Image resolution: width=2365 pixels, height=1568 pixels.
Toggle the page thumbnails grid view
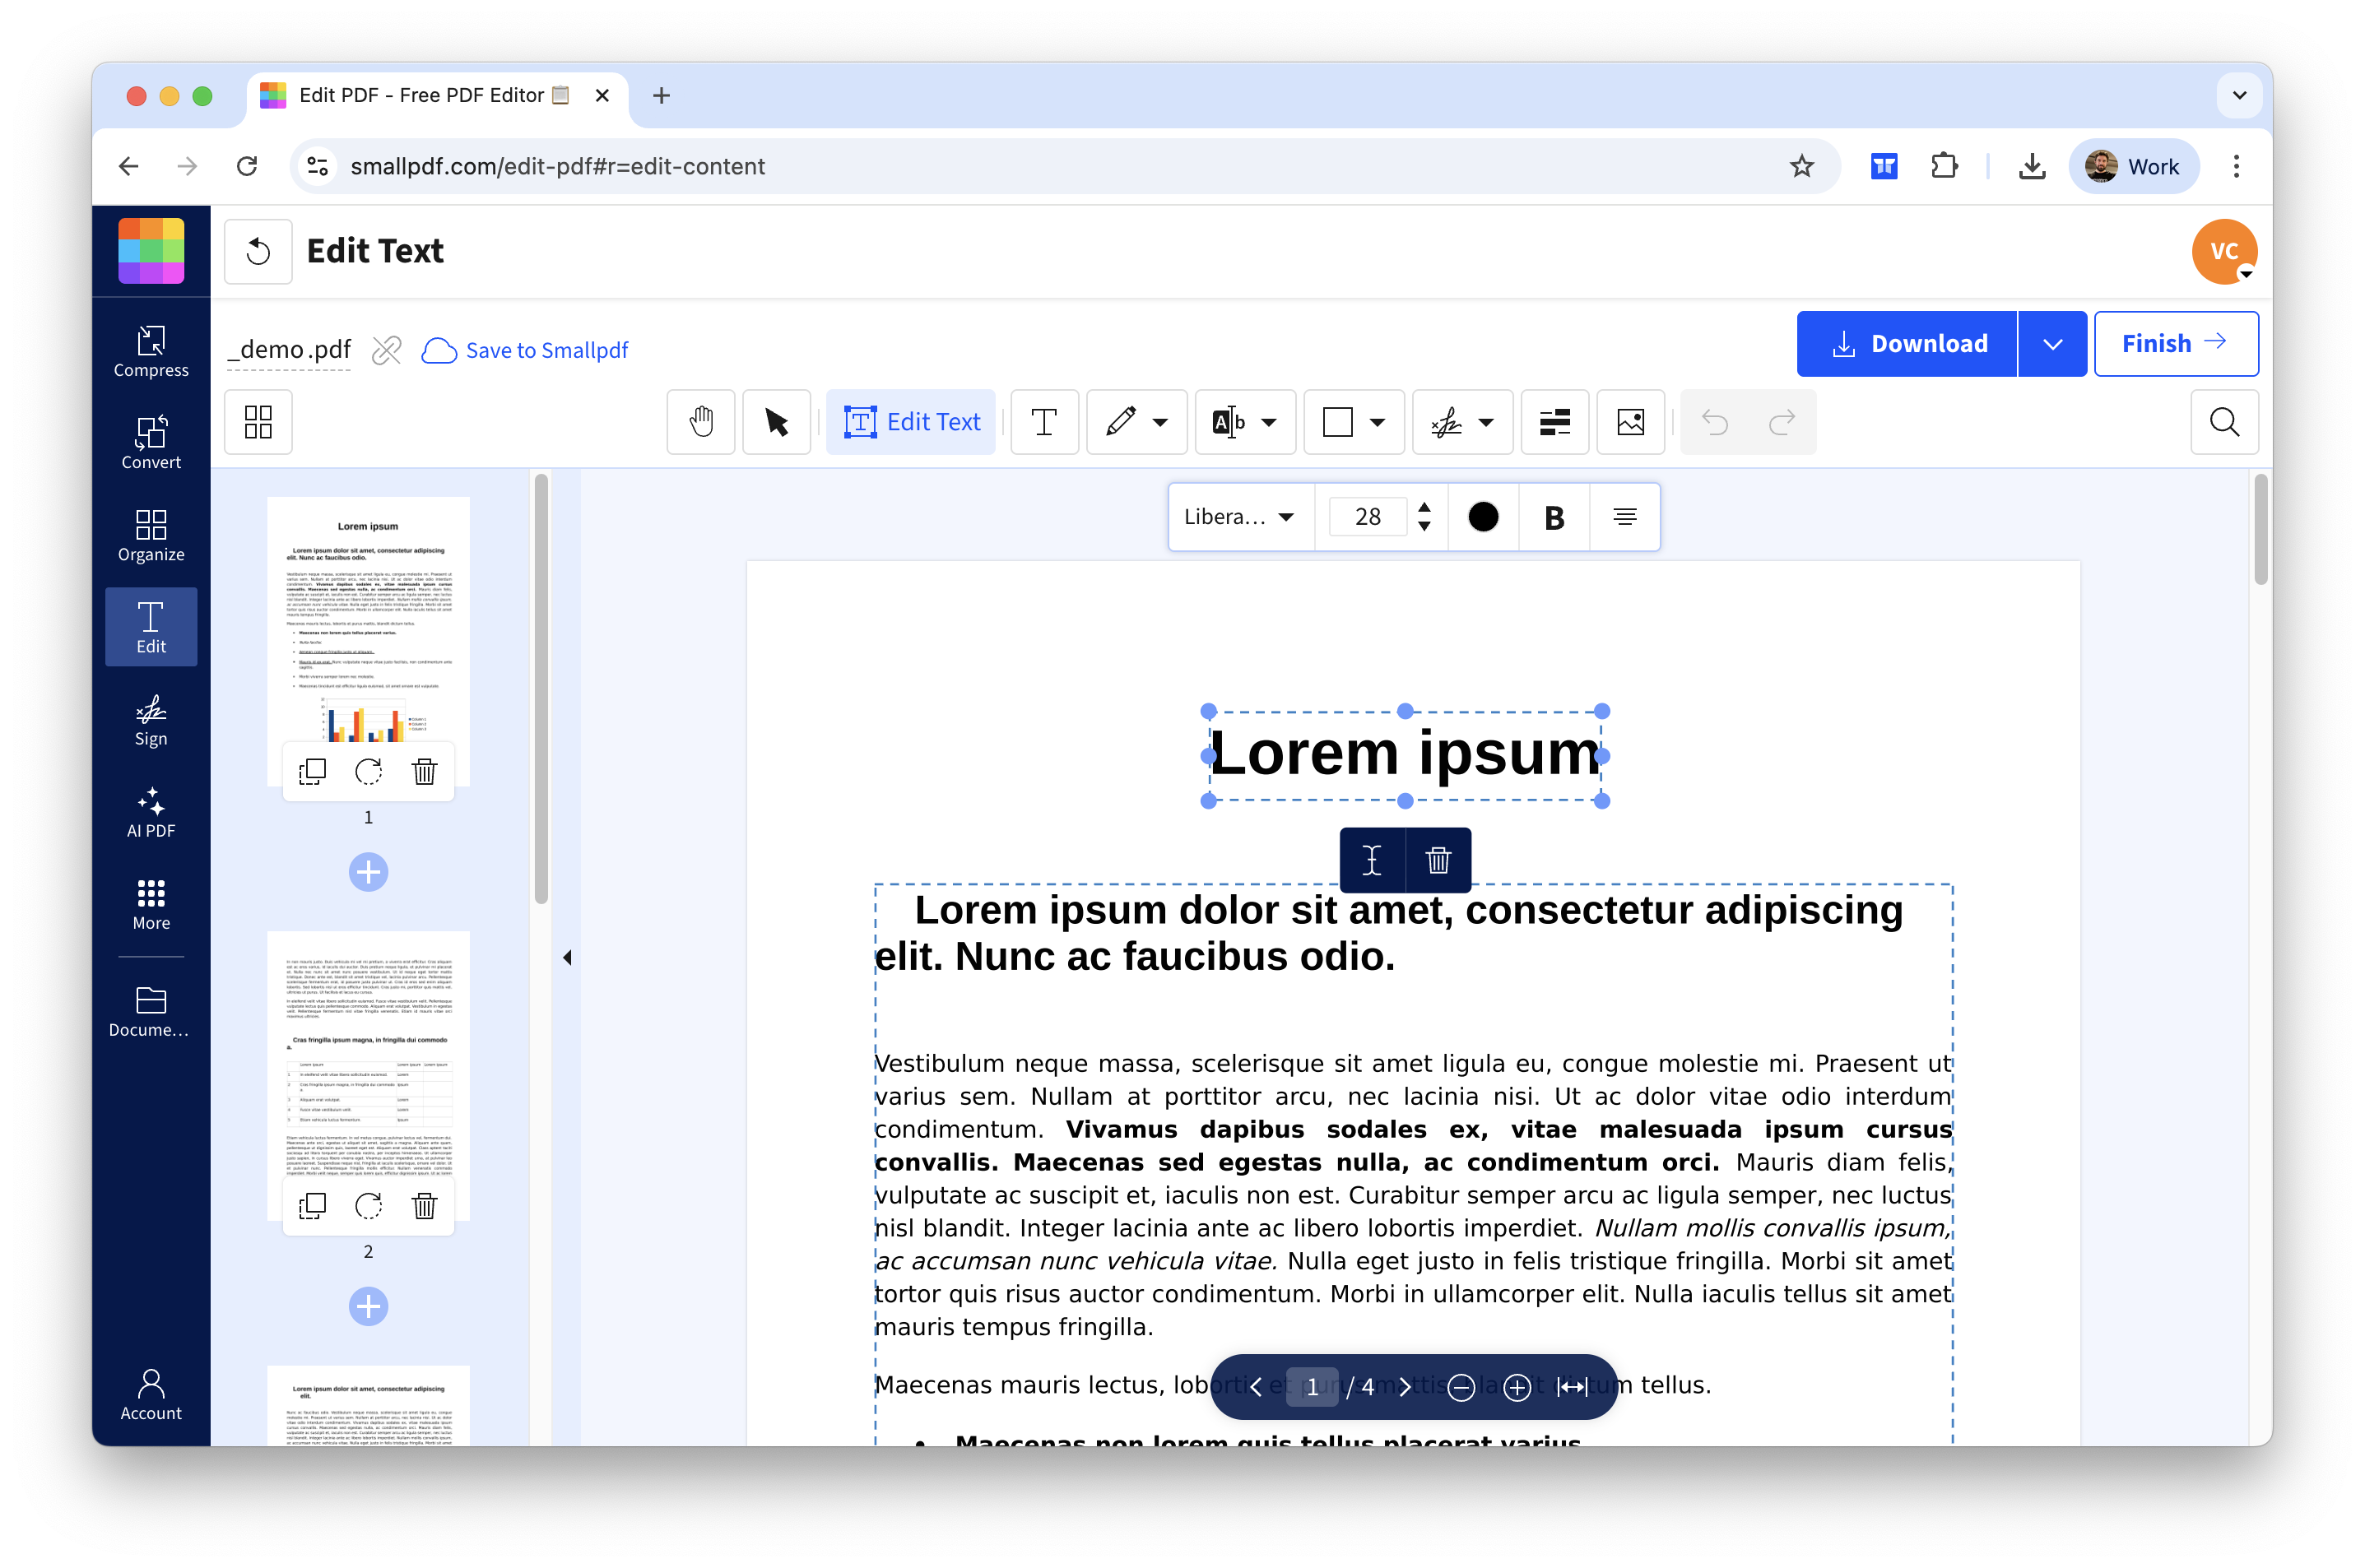coord(258,422)
